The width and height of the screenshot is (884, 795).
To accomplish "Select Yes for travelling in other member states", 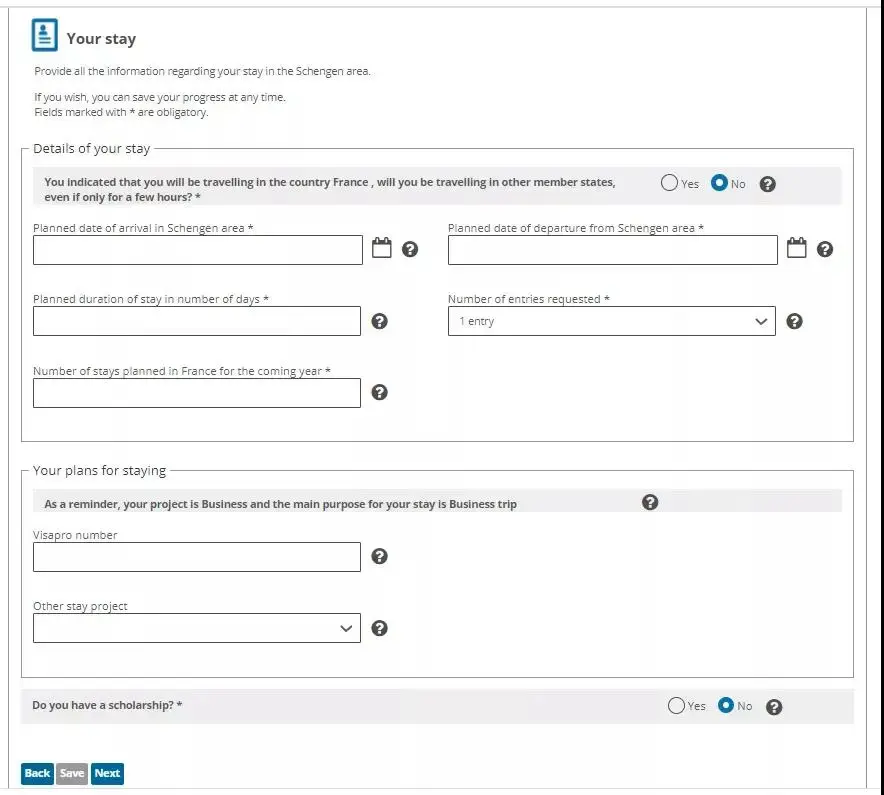I will click(x=669, y=183).
